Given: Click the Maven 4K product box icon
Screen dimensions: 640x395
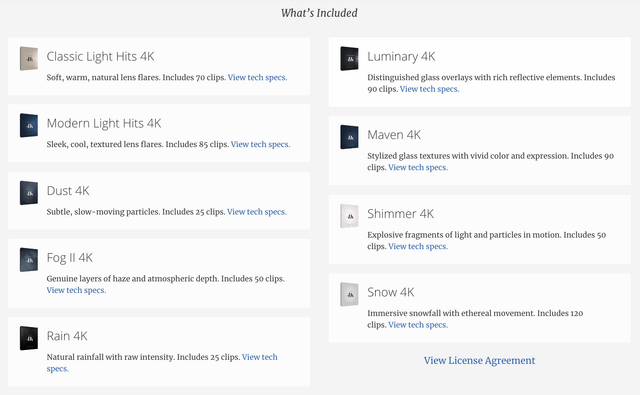Looking at the screenshot, I should [349, 137].
